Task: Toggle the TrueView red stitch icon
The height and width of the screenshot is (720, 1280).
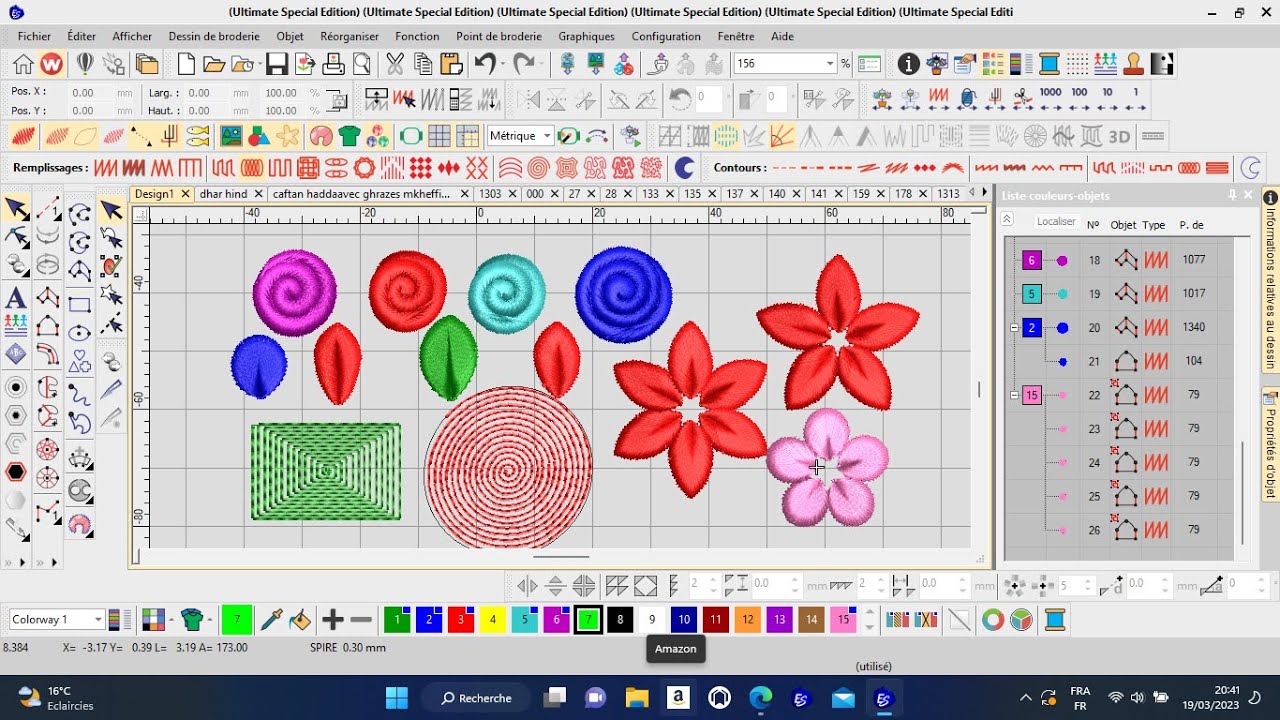Action: pyautogui.click(x=22, y=136)
